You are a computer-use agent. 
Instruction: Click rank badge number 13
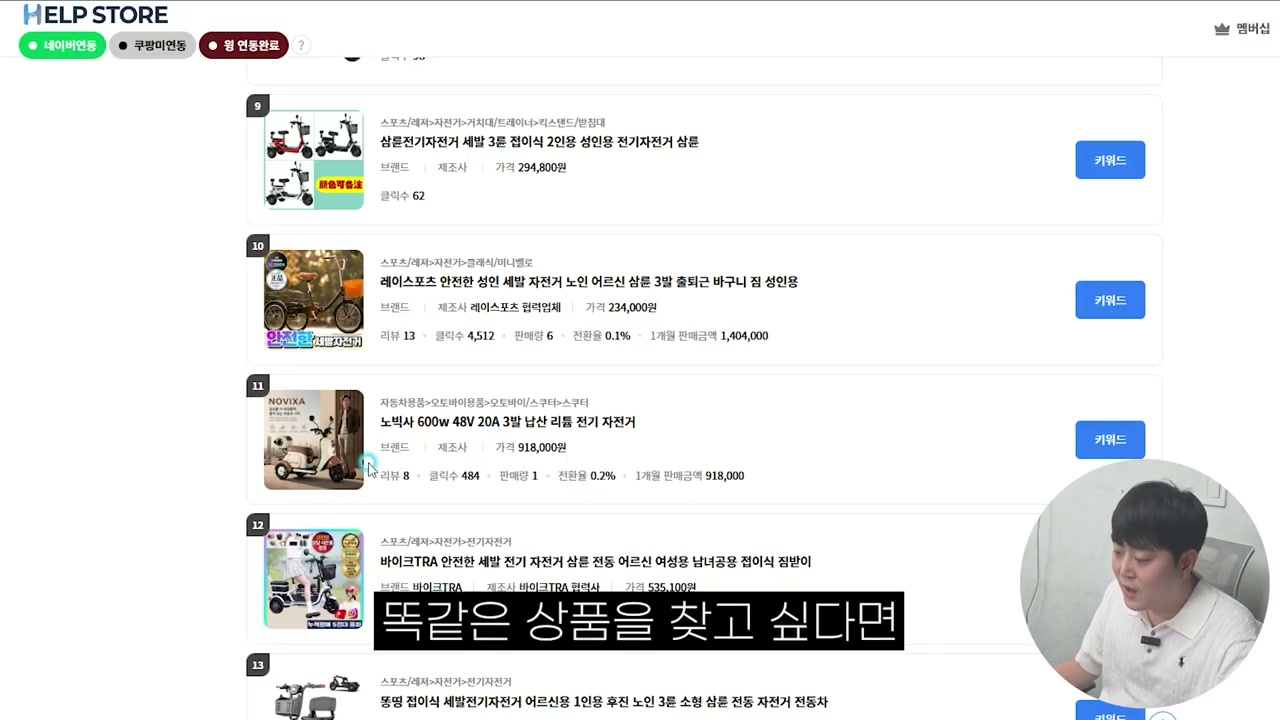258,665
